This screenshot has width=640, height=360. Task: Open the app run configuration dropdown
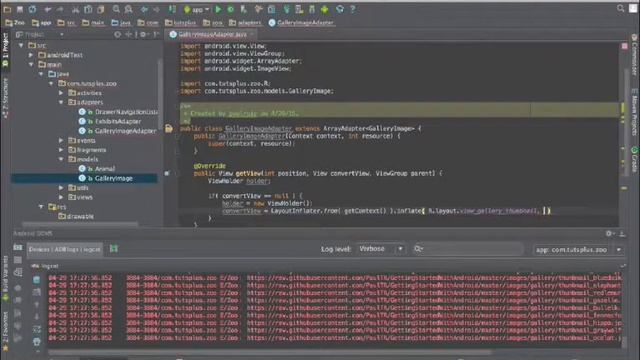point(196,9)
